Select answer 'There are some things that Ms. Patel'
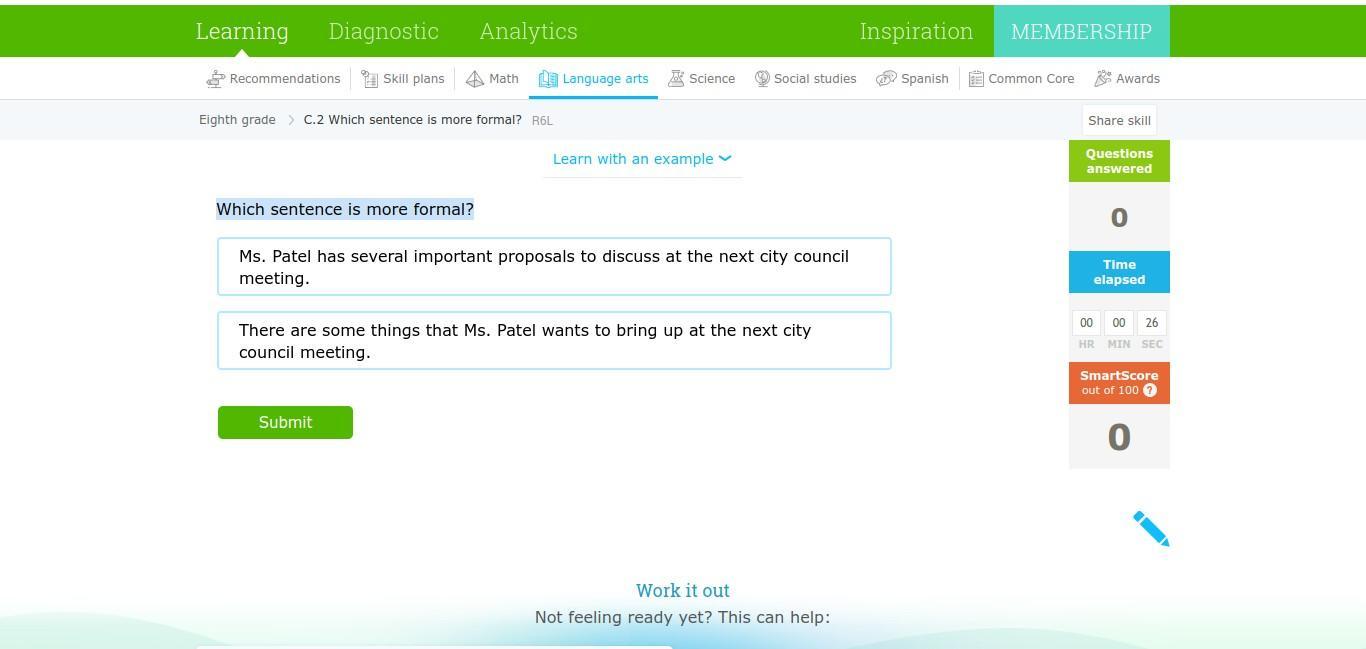 [554, 341]
